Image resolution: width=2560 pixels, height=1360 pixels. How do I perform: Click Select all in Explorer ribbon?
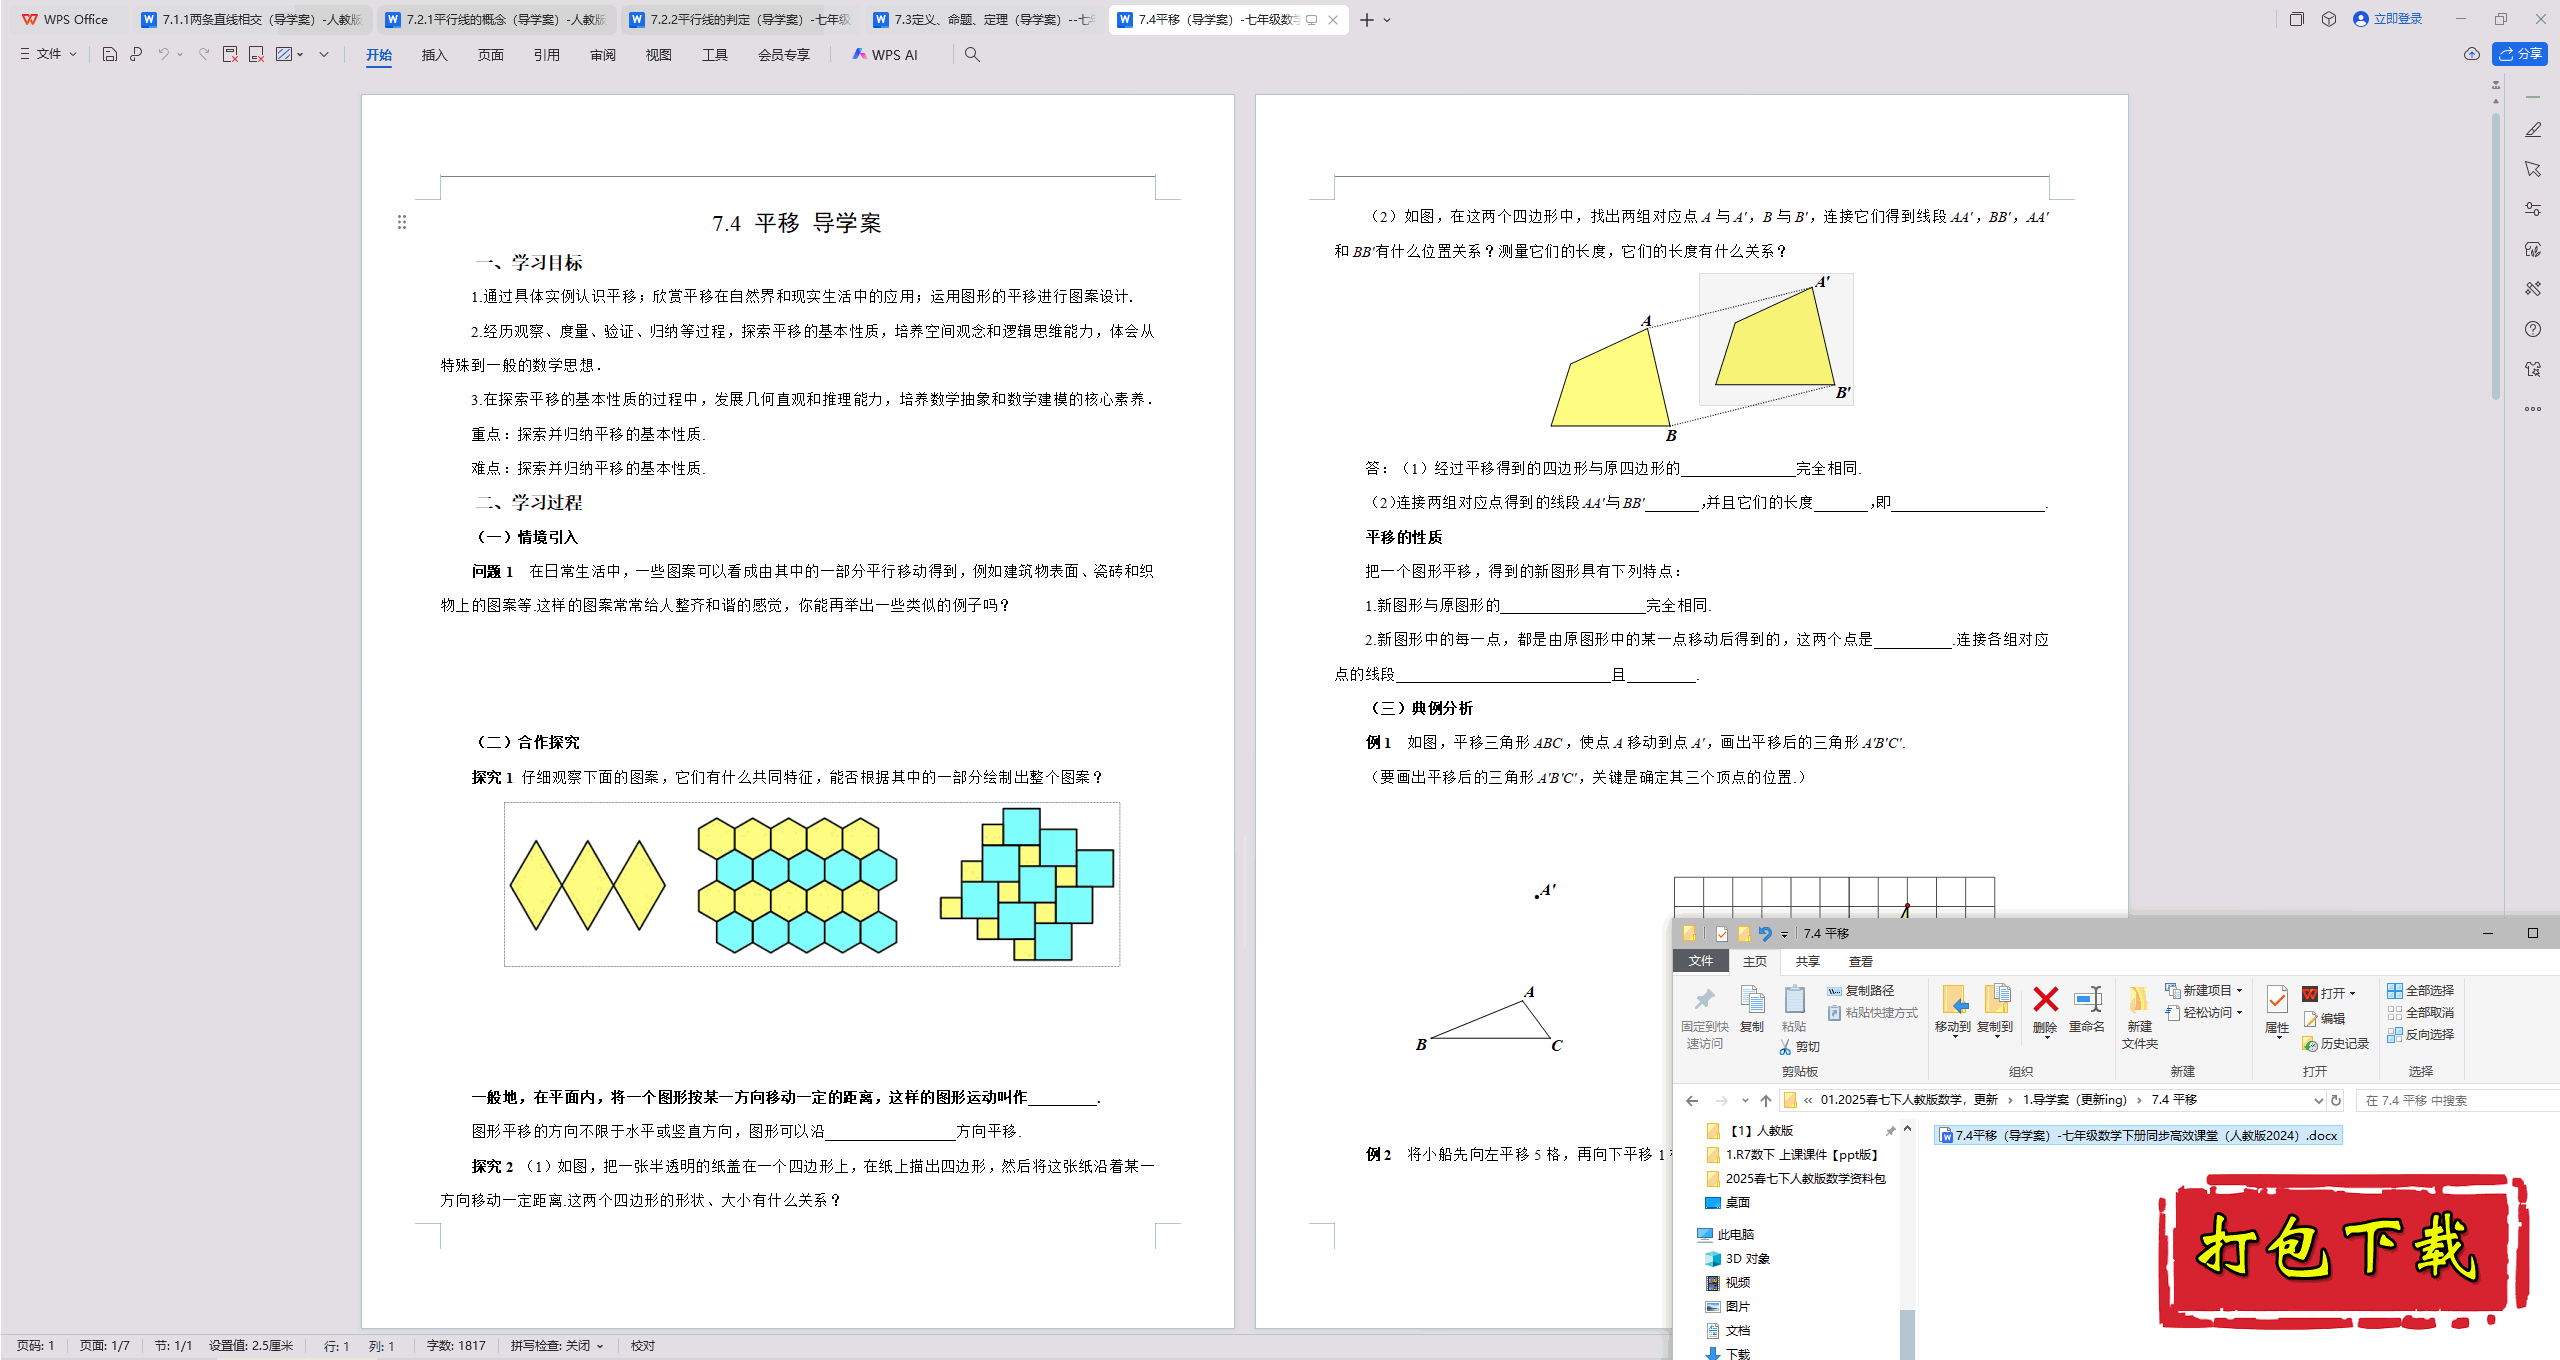[2420, 990]
